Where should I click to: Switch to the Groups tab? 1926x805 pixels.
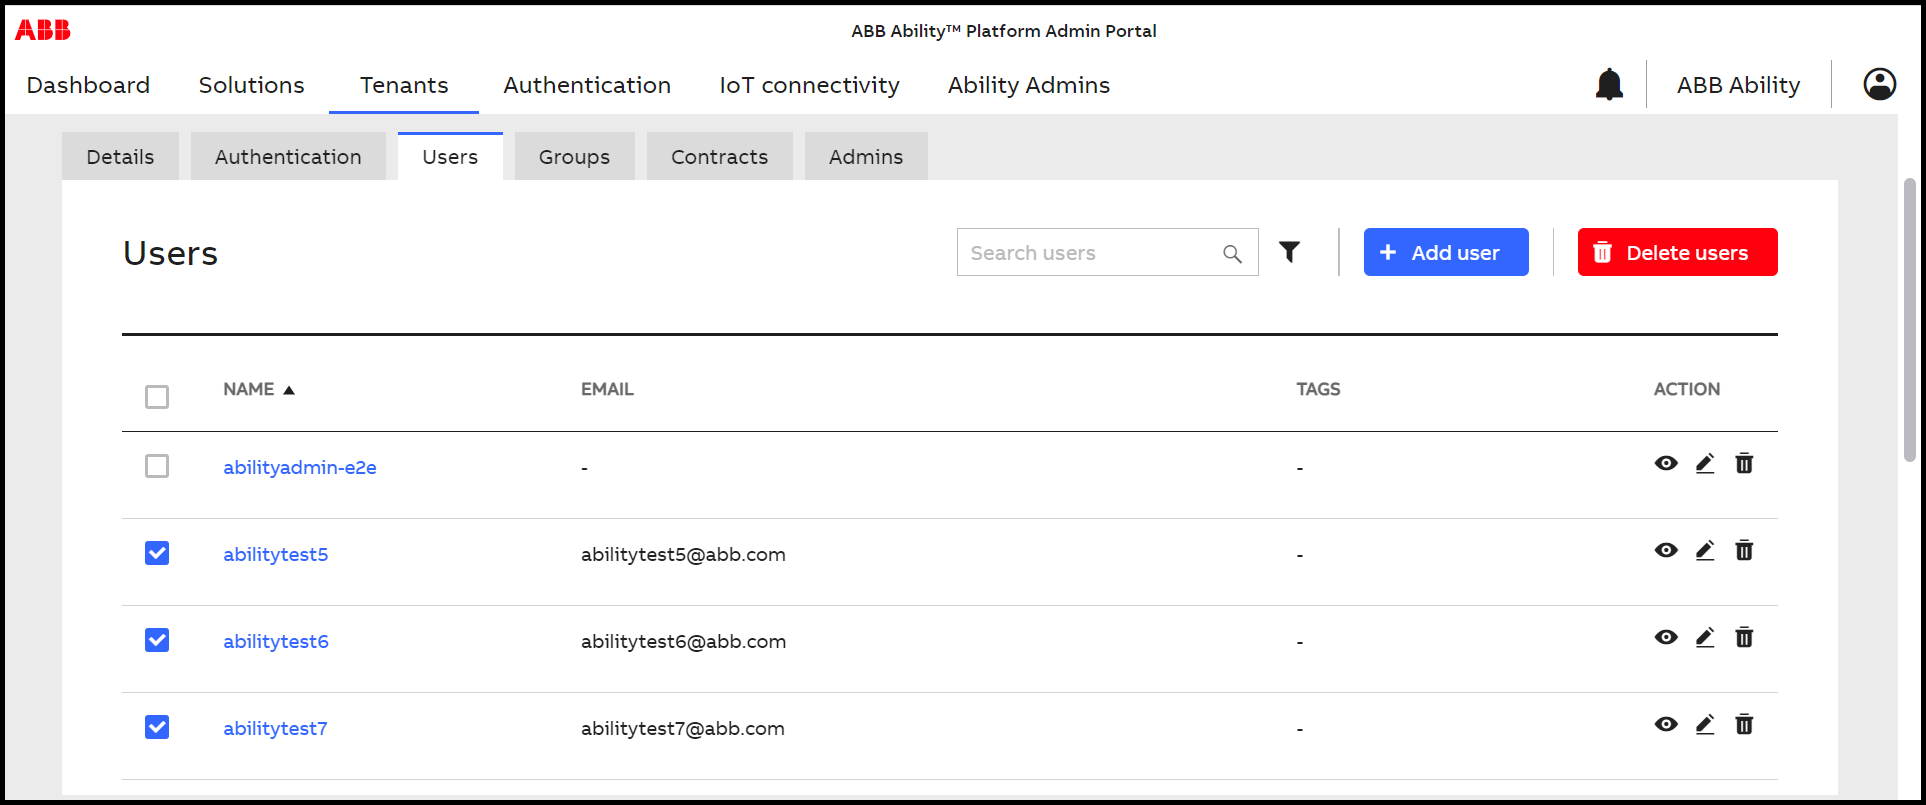[x=574, y=157]
